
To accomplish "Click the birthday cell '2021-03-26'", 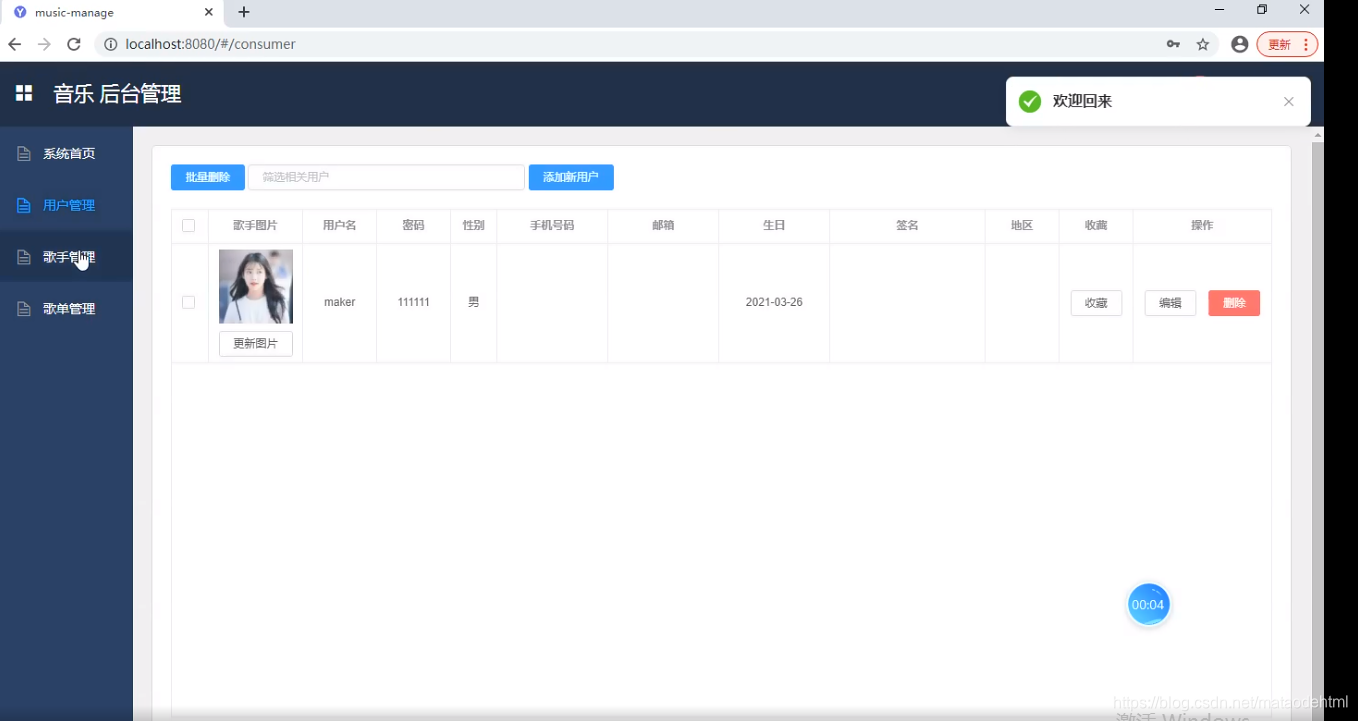I will tap(774, 302).
